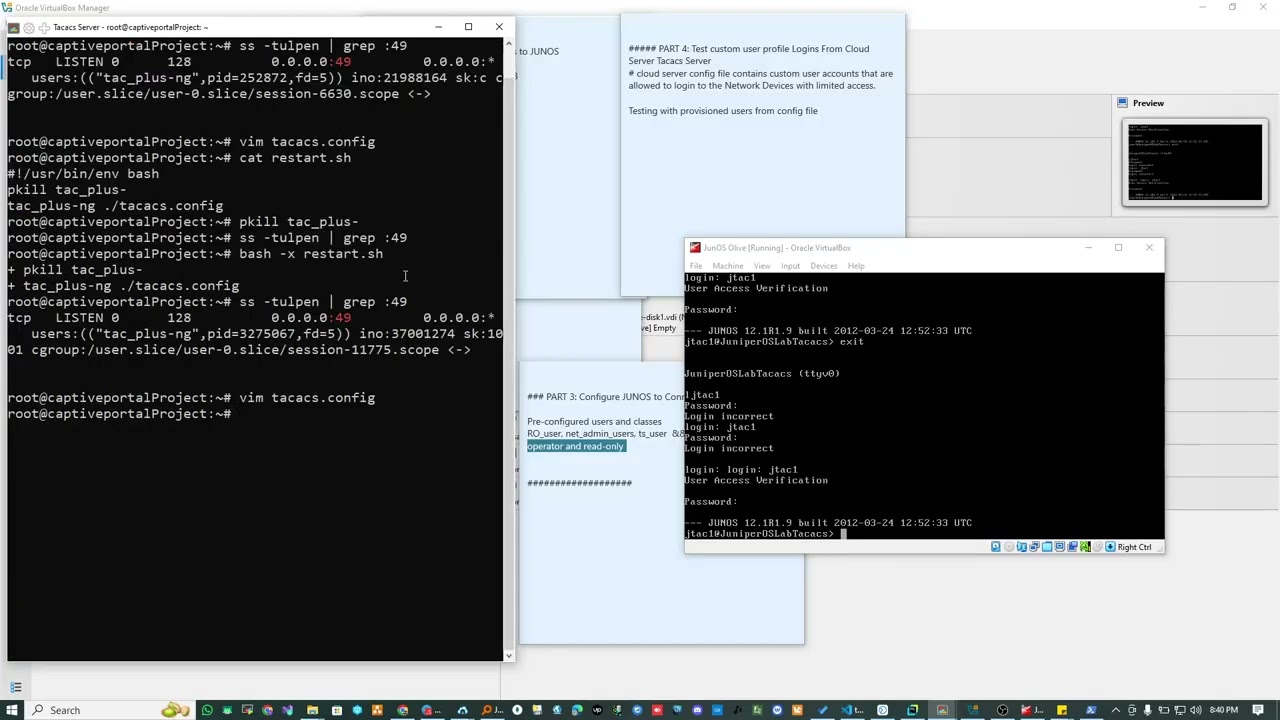This screenshot has height=720, width=1280.
Task: Click the battery tray icon
Action: tap(1163, 710)
